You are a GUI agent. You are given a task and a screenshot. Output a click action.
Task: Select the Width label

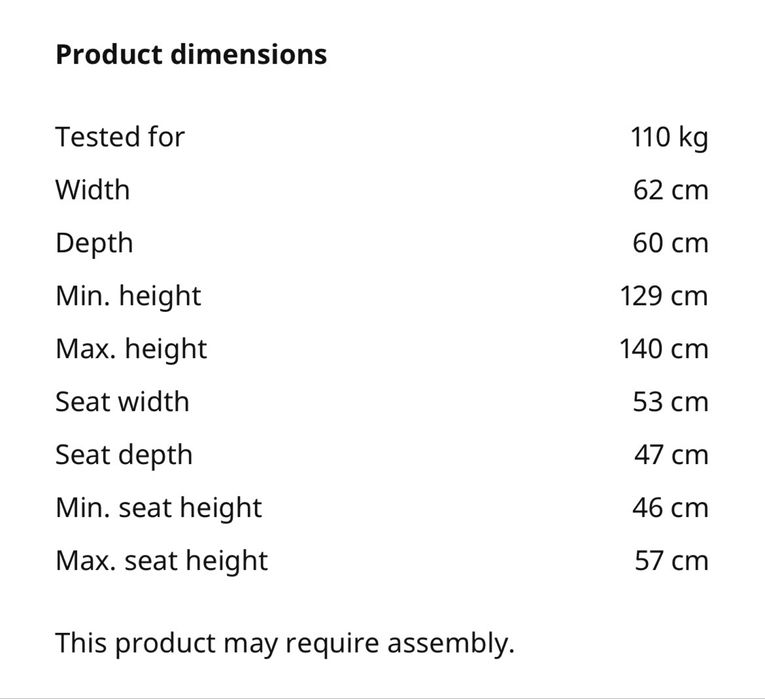[92, 189]
